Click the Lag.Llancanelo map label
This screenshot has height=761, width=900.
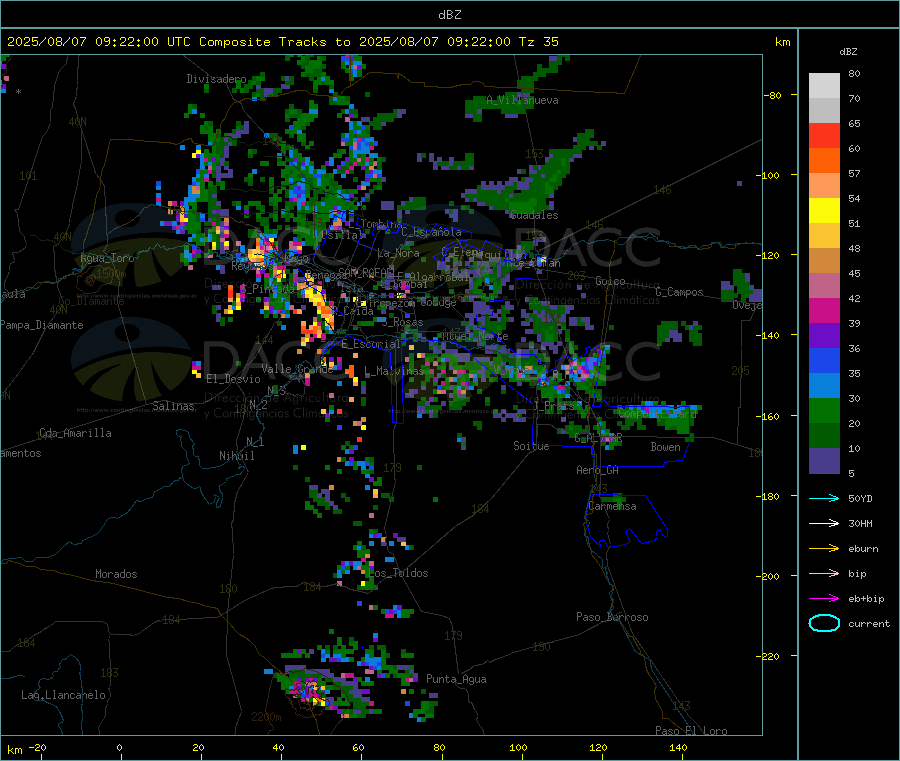(x=63, y=695)
